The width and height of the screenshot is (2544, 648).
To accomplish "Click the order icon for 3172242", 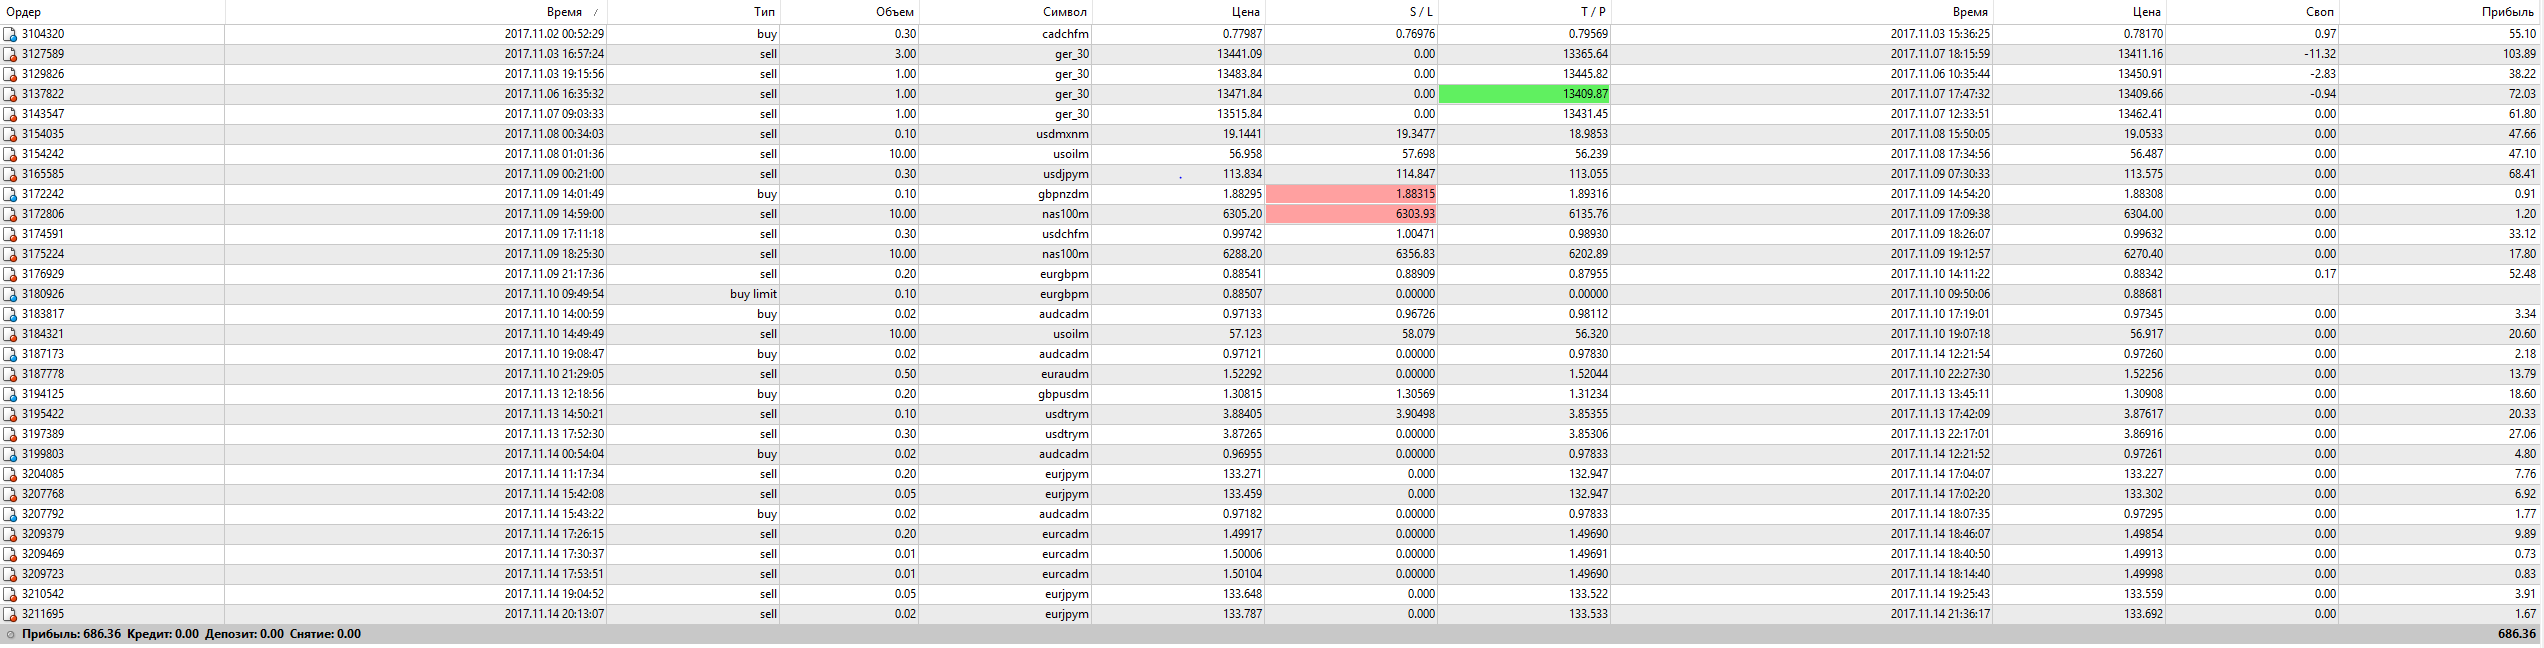I will tap(10, 194).
